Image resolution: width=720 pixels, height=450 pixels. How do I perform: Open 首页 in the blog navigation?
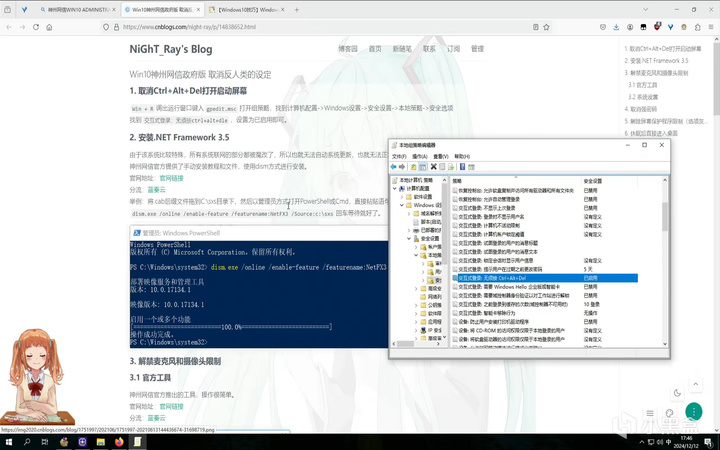[375, 49]
